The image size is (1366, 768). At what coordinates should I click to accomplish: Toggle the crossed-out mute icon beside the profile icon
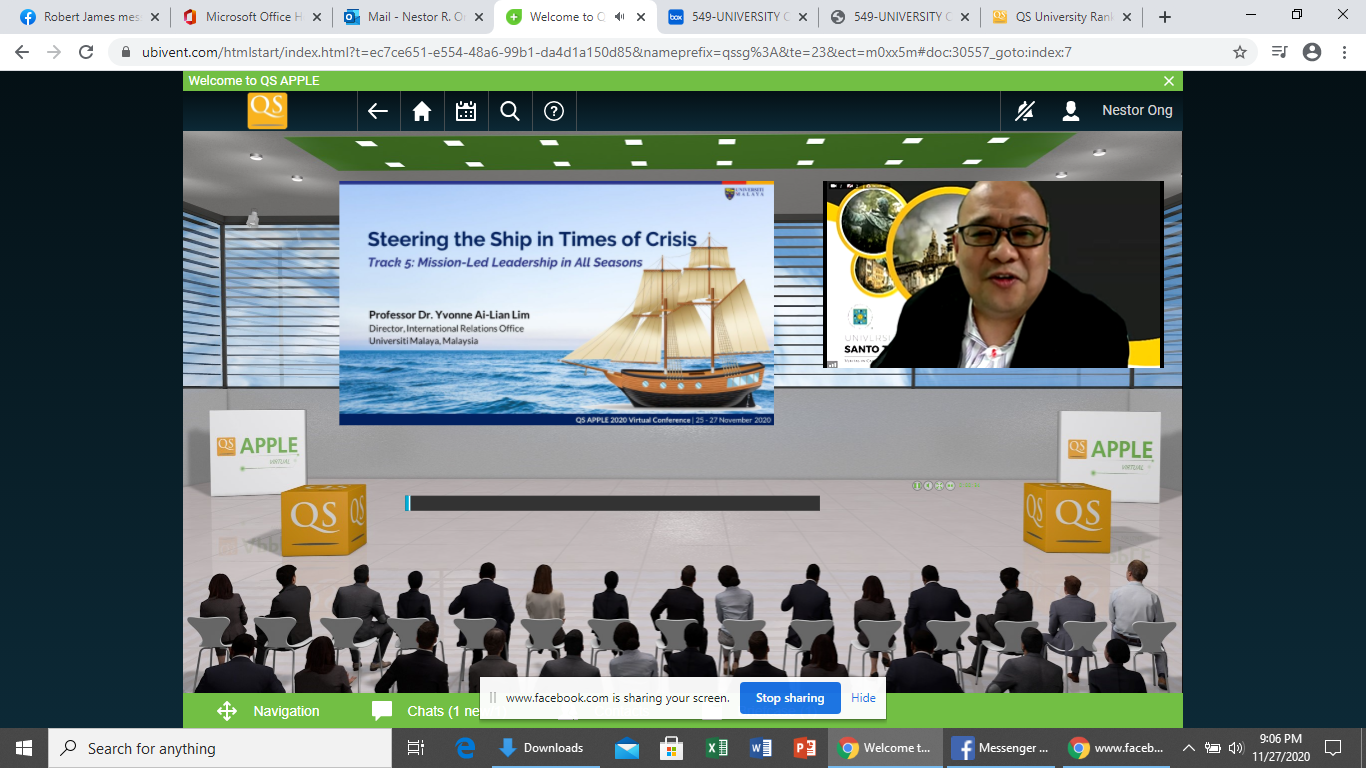click(x=1025, y=111)
